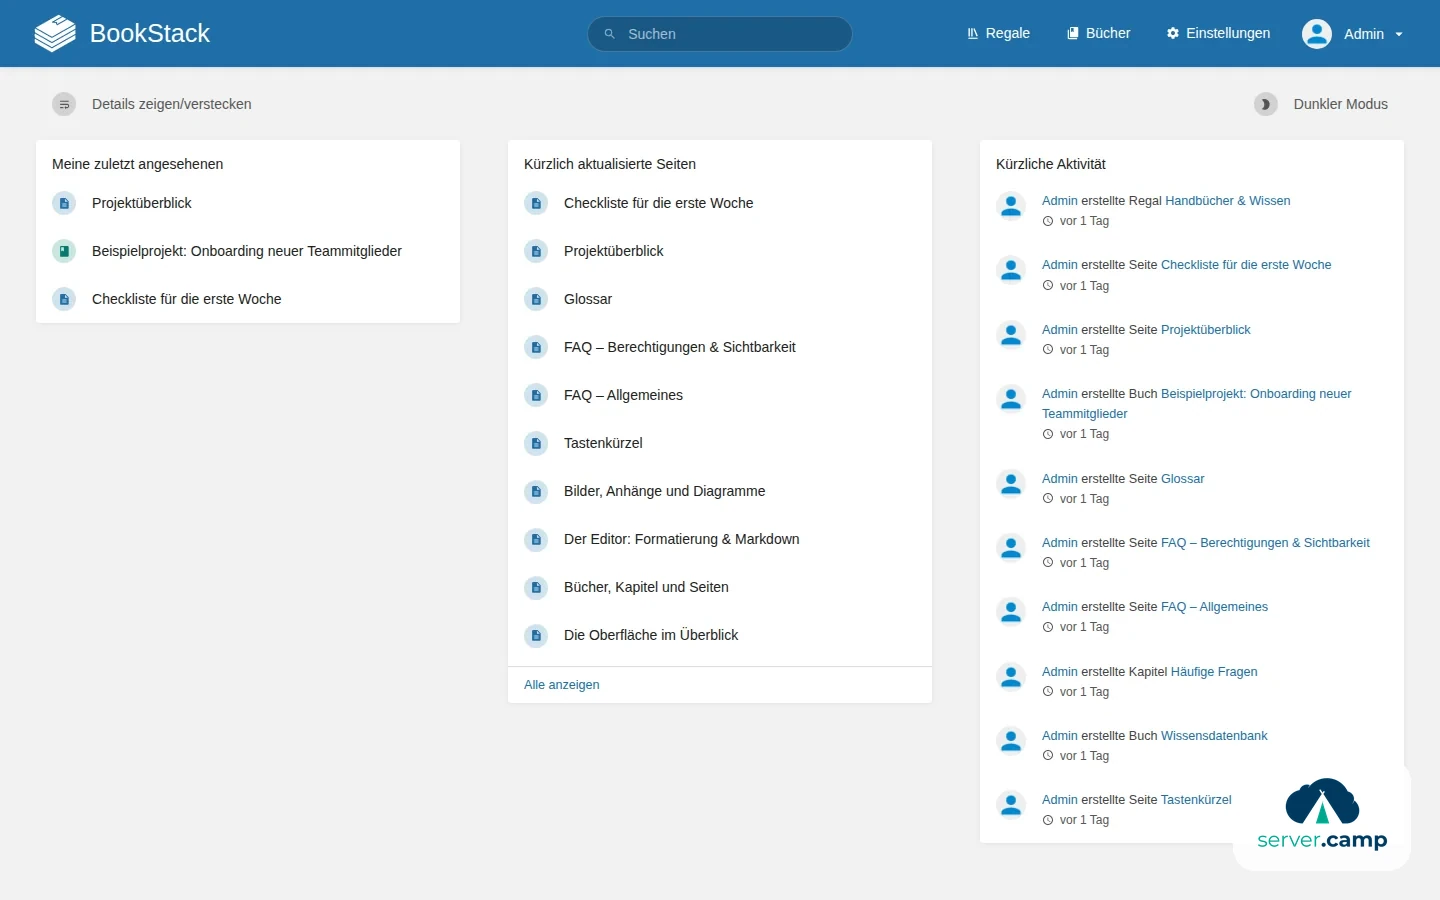Click page icon beside Glossar in updated pages
Screen dimensions: 1440x900
click(x=536, y=299)
